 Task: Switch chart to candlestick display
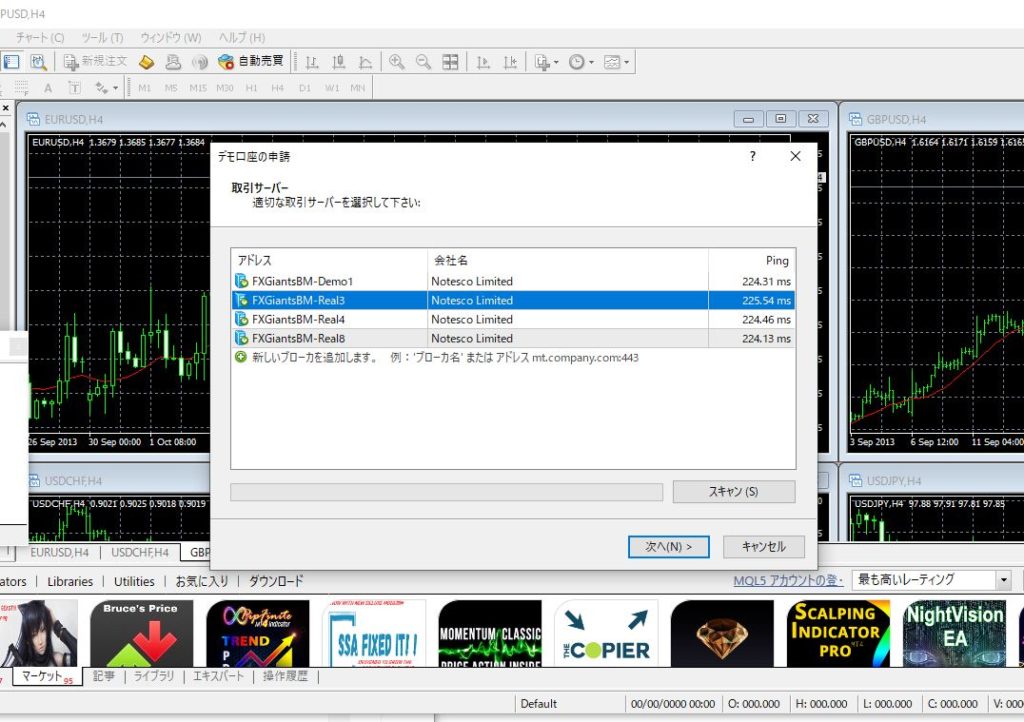coord(339,62)
